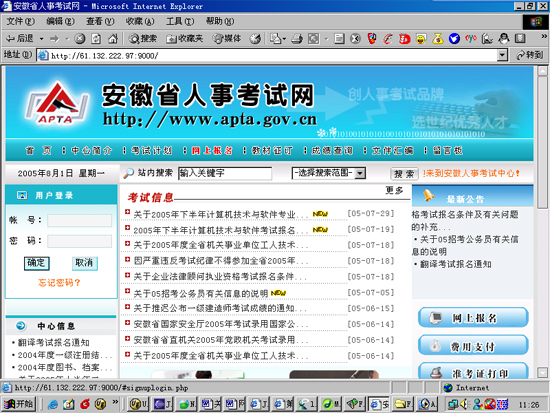Click the 更多 link in 考试信息
Viewport: 550px width, 413px height.
click(394, 191)
